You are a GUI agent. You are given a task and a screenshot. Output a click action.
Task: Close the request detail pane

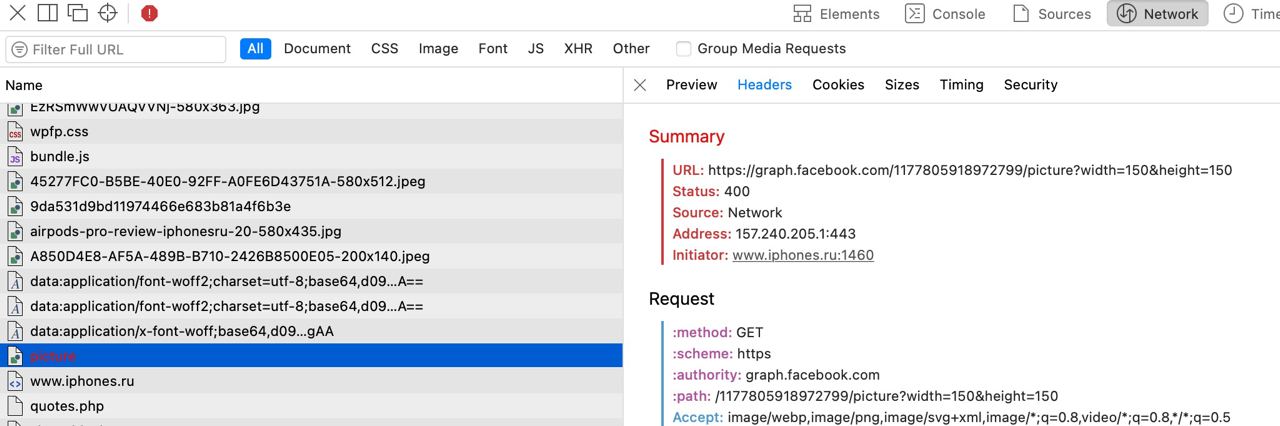(x=640, y=85)
